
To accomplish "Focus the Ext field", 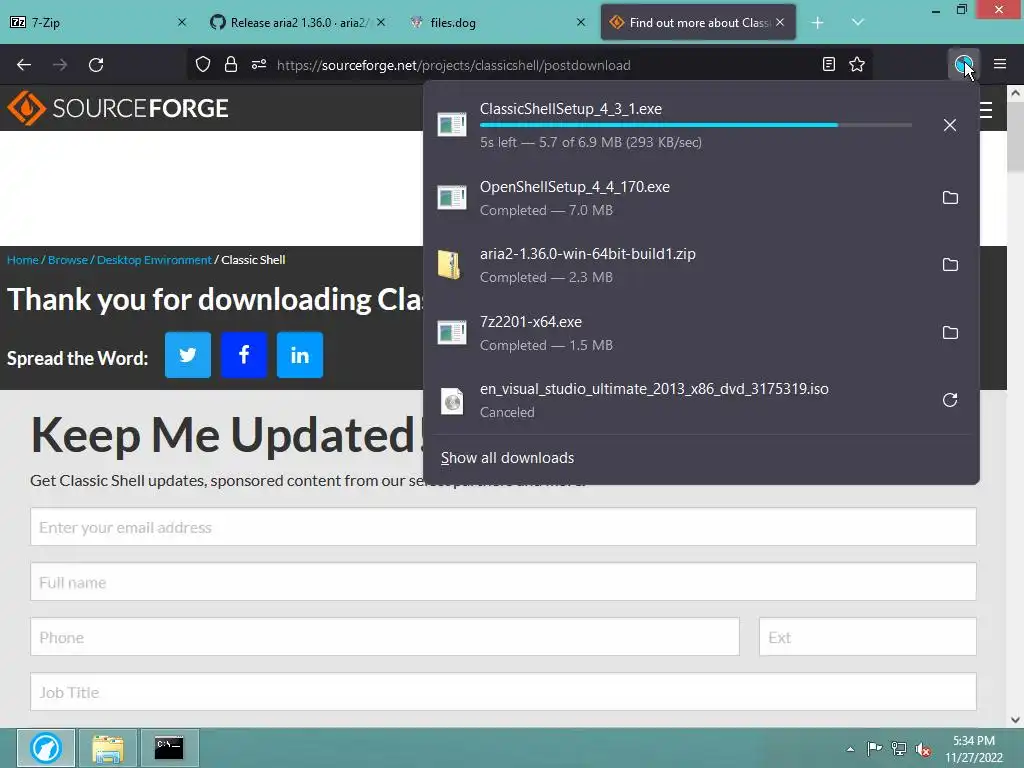I will pyautogui.click(x=867, y=637).
